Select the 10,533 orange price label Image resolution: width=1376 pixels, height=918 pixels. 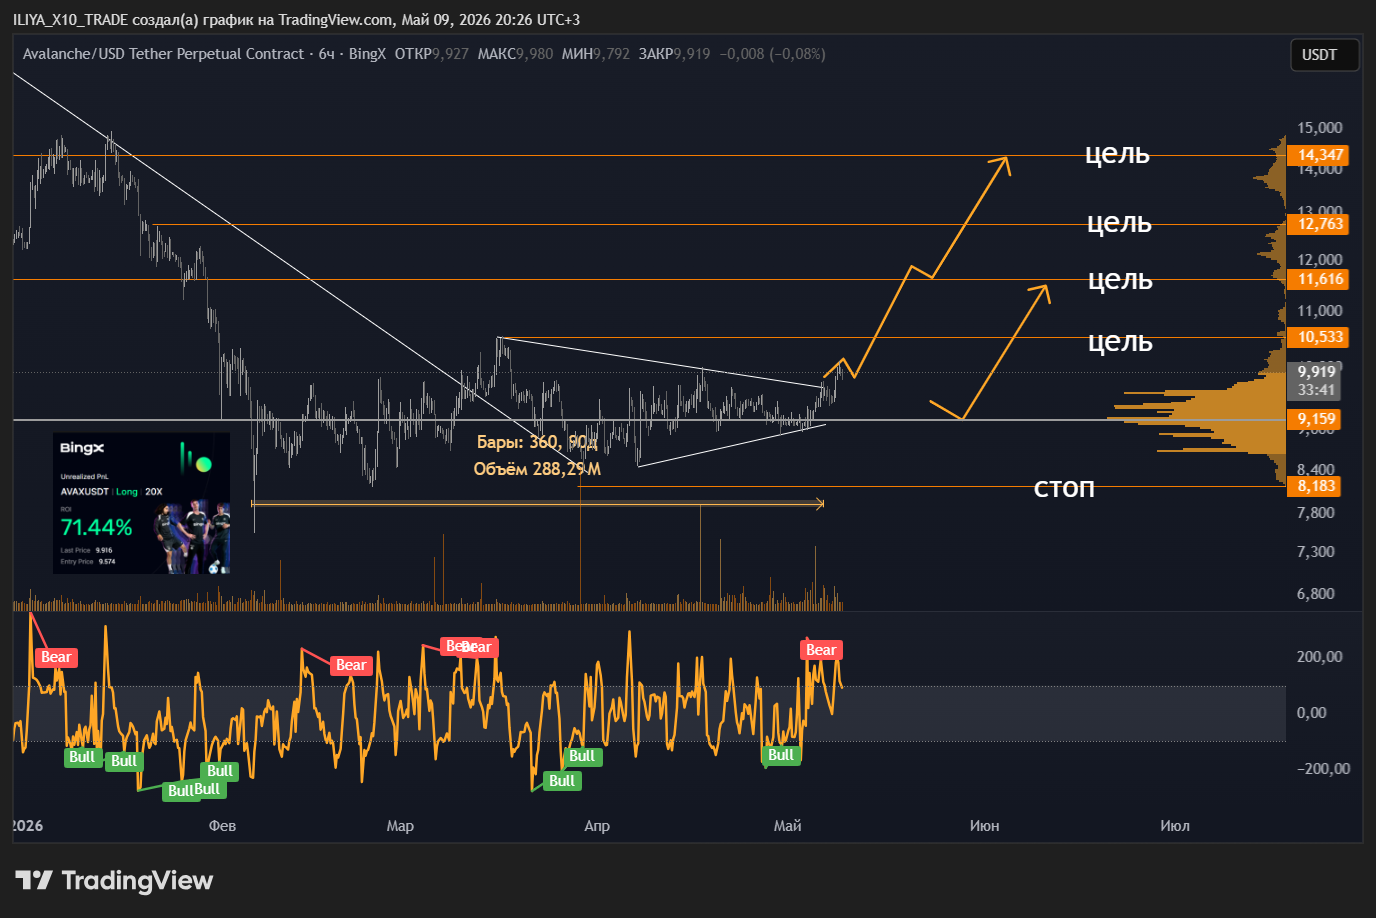[x=1320, y=337]
